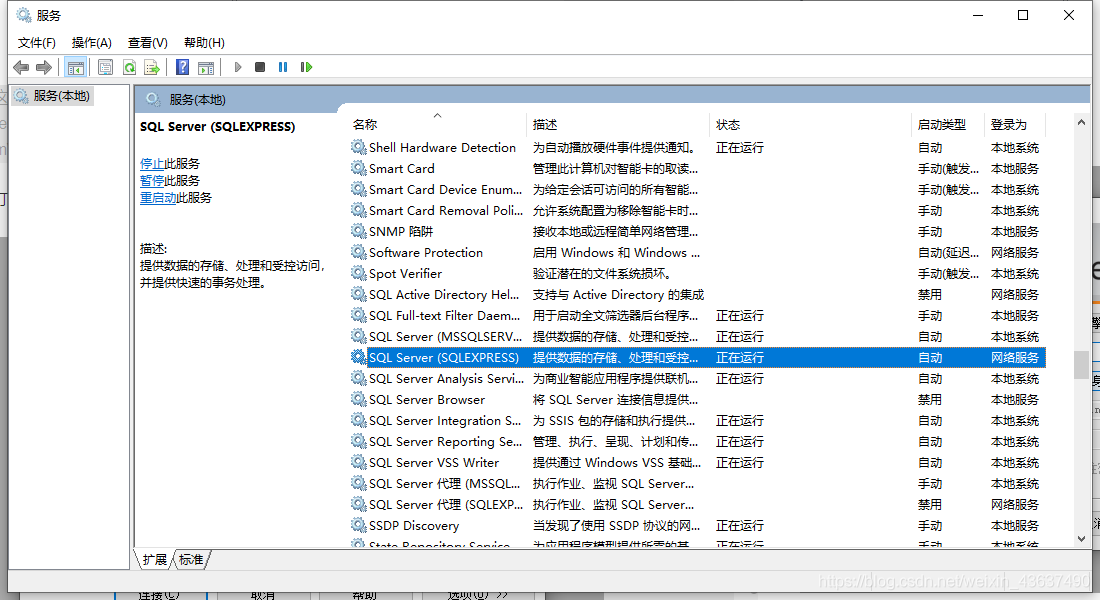Viewport: 1100px width, 600px height.
Task: Select SQL Server 代理 (SQLEXP... row
Action: click(x=698, y=505)
